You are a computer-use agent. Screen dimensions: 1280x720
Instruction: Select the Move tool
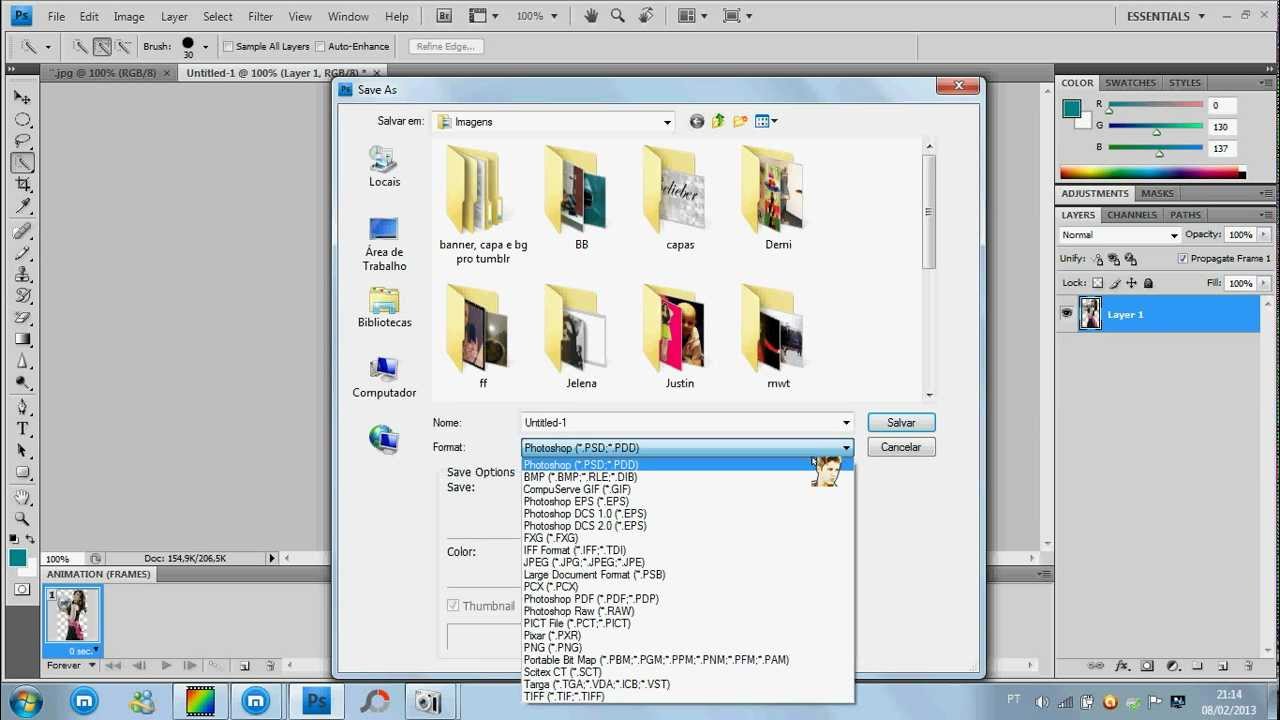point(22,98)
